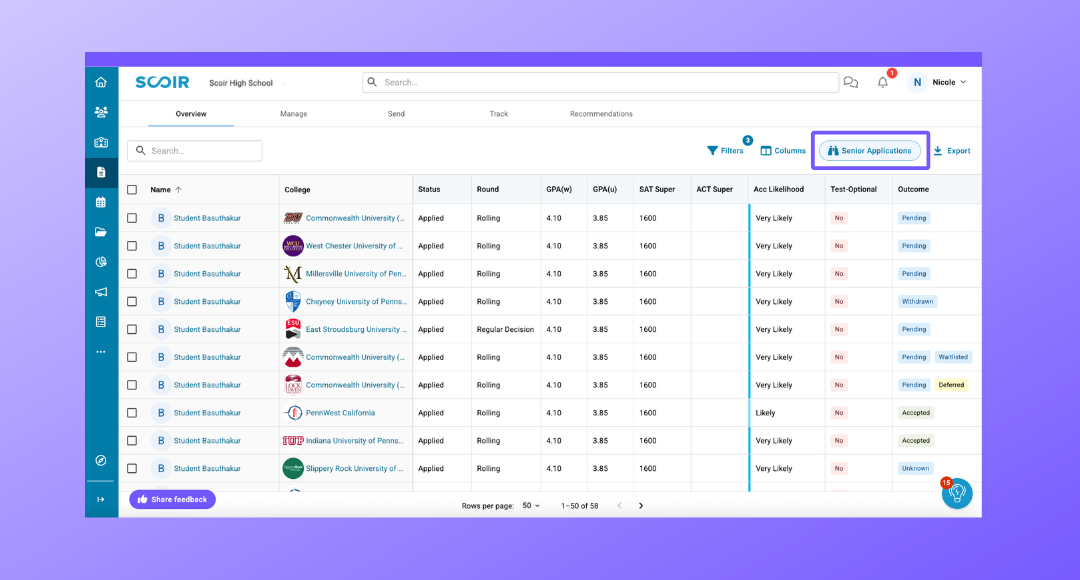Open the notifications bell

point(883,83)
